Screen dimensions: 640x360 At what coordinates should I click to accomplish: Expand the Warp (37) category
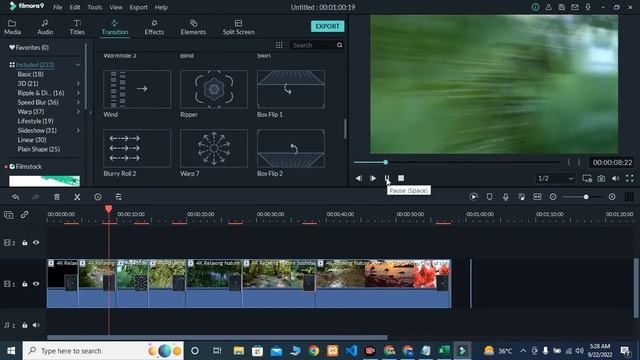(x=78, y=112)
